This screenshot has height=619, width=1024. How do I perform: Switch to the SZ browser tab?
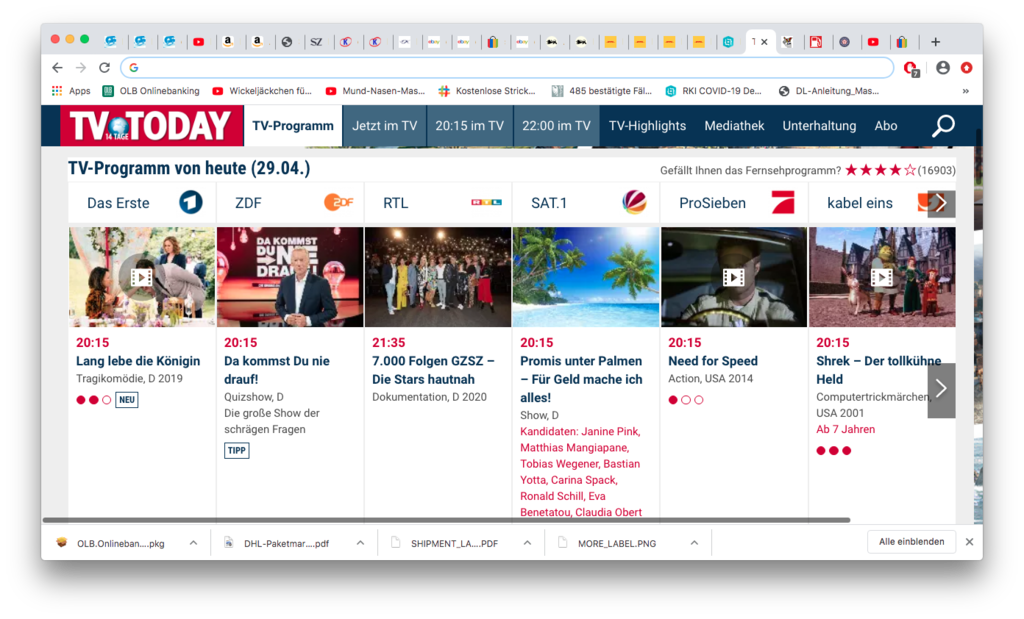[316, 42]
